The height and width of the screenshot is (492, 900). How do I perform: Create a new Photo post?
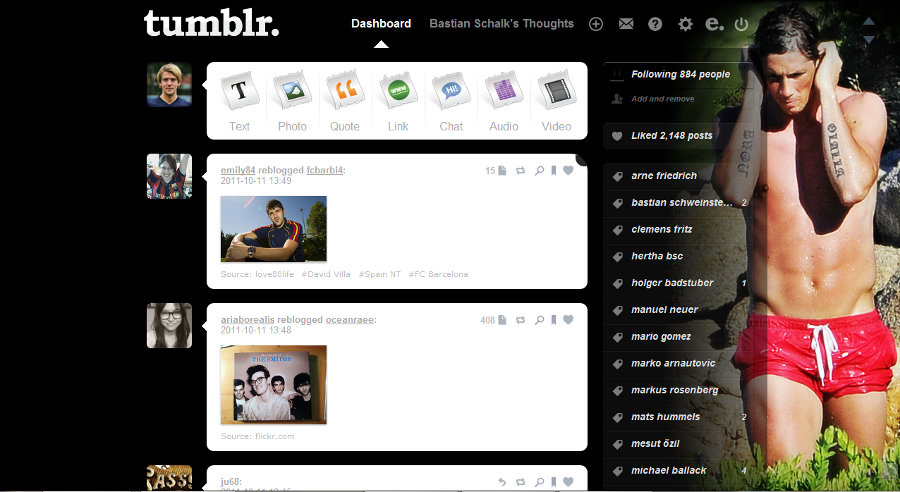292,102
